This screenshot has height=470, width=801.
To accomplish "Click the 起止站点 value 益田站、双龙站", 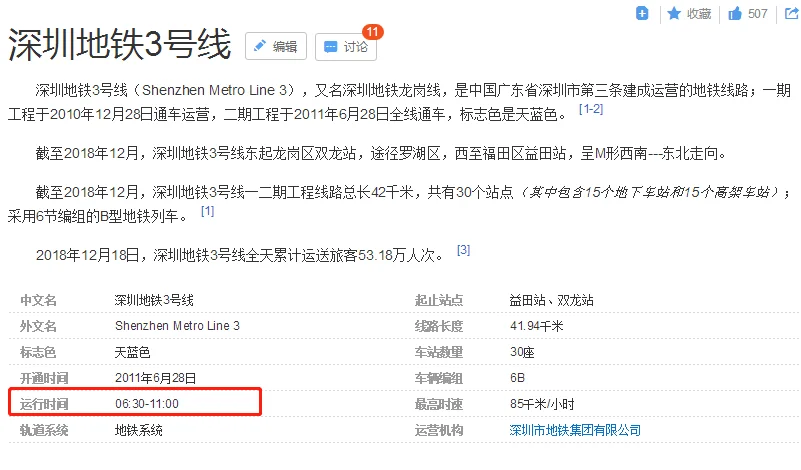I will [551, 300].
